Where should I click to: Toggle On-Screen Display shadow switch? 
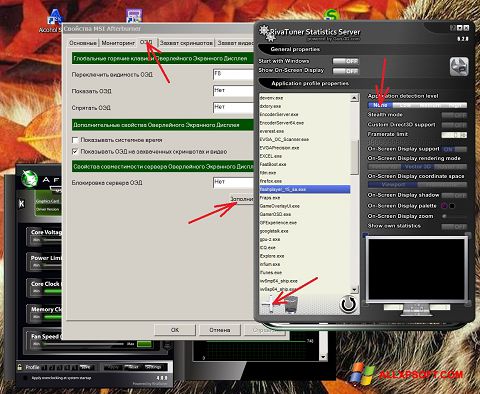tap(454, 195)
